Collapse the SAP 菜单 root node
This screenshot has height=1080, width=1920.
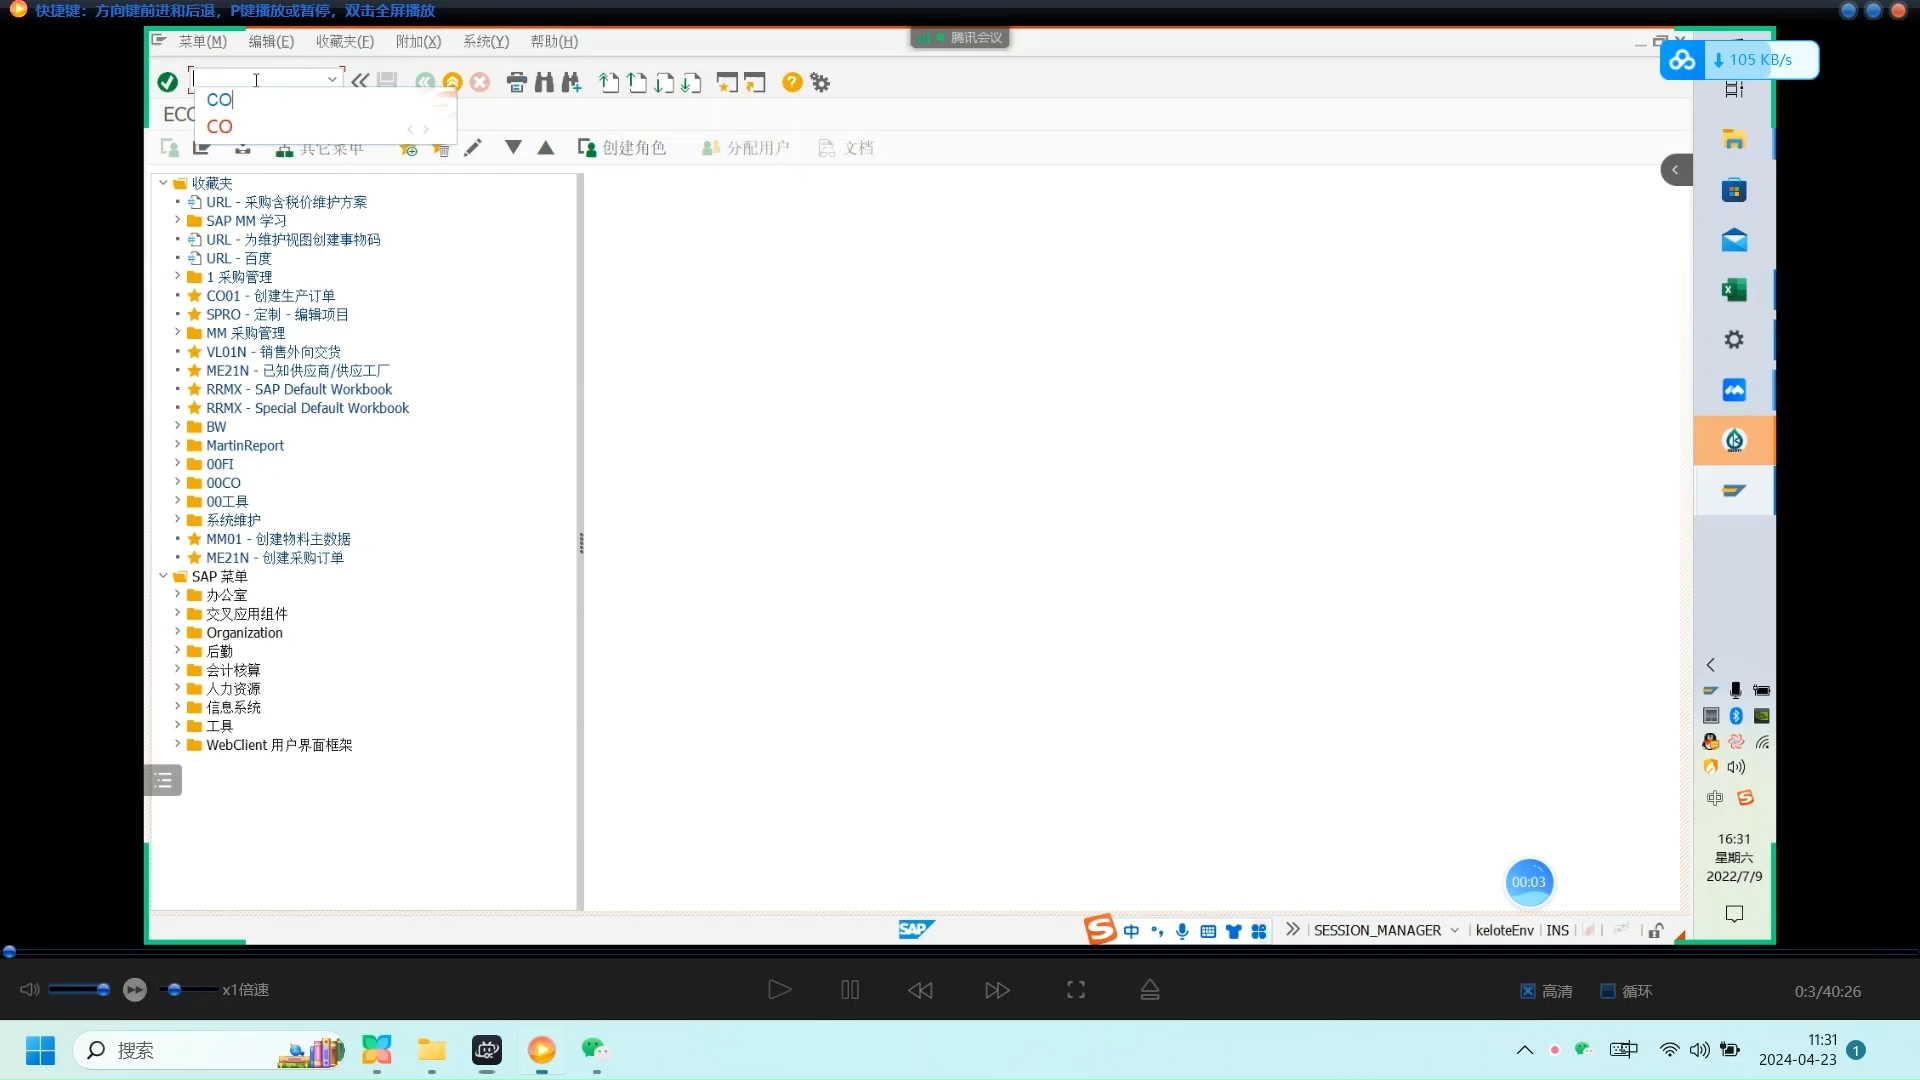click(163, 576)
